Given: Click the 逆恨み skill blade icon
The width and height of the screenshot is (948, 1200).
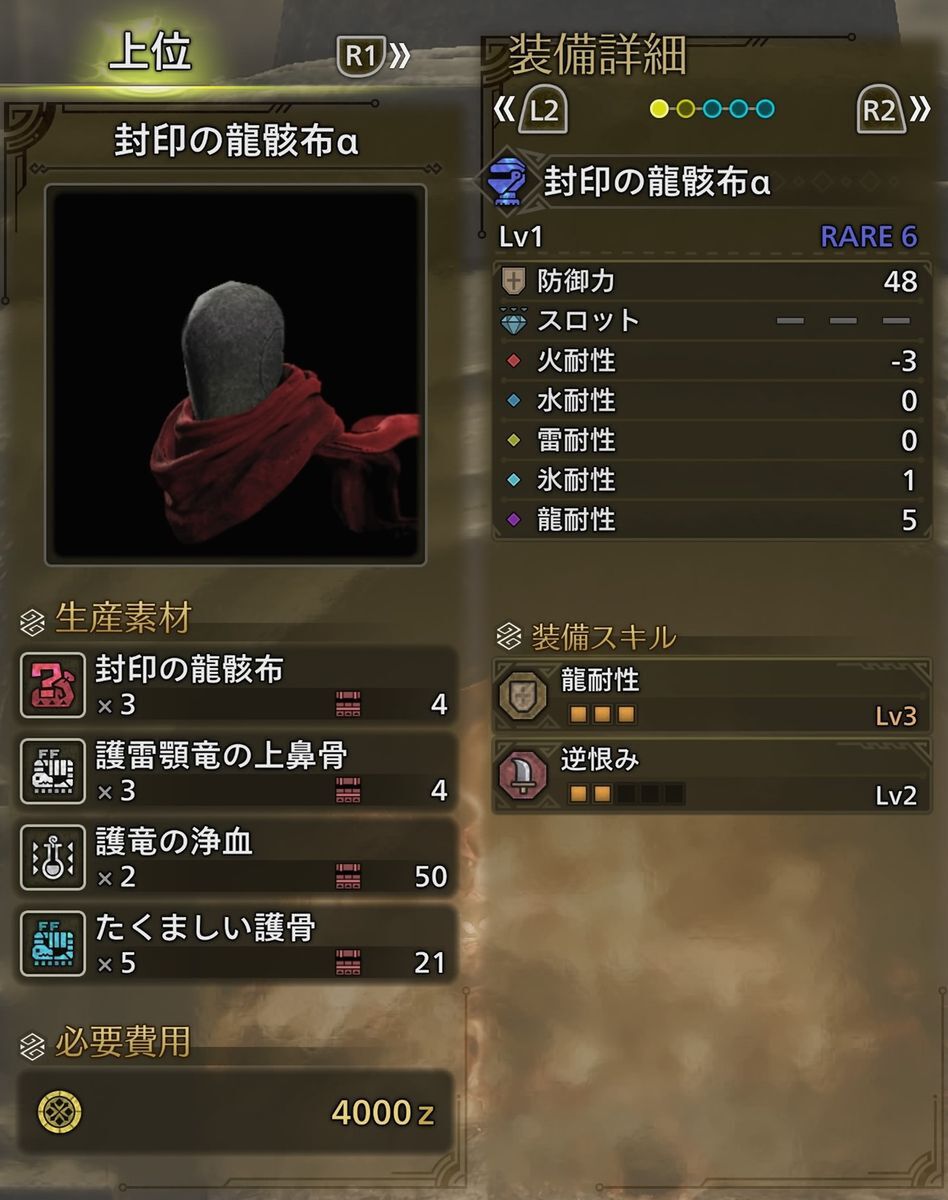Looking at the screenshot, I should click(524, 776).
